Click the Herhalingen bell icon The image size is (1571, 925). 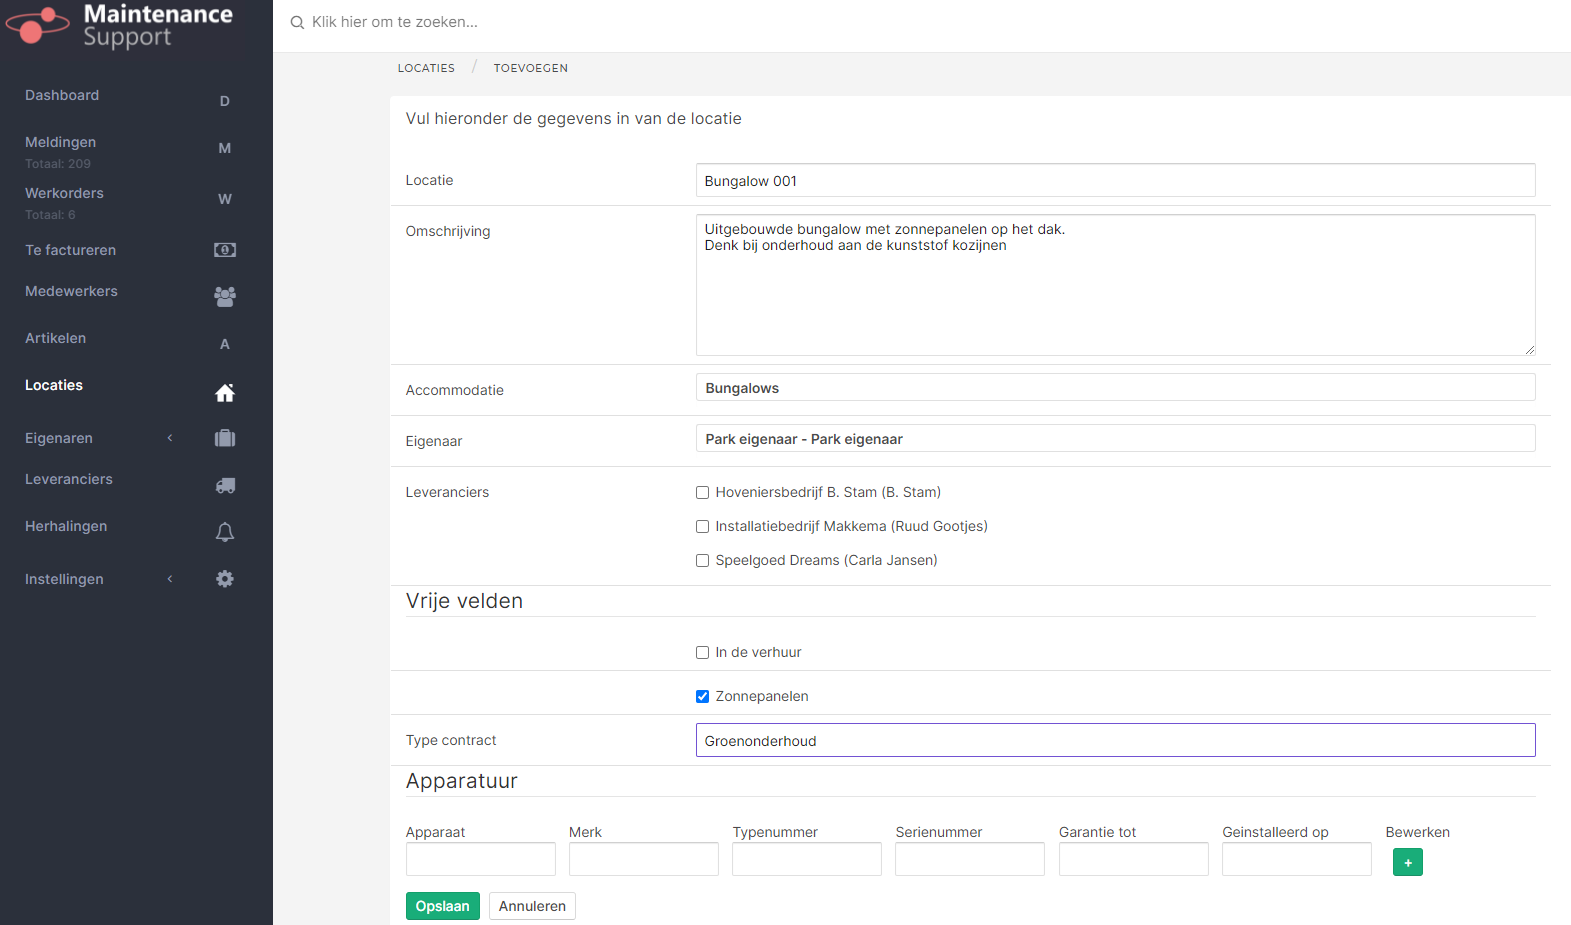[x=225, y=532]
